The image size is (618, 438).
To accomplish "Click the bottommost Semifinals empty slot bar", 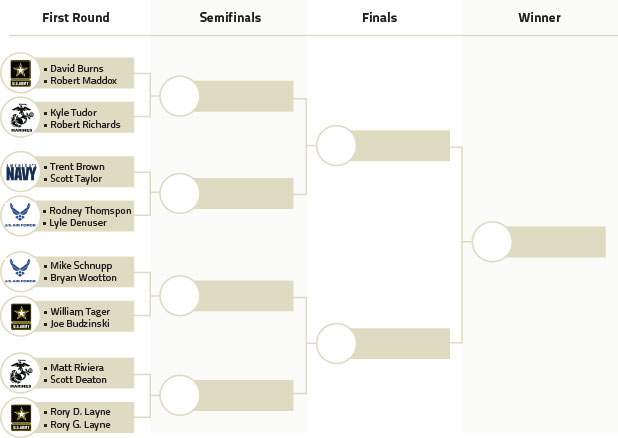I will point(243,395).
